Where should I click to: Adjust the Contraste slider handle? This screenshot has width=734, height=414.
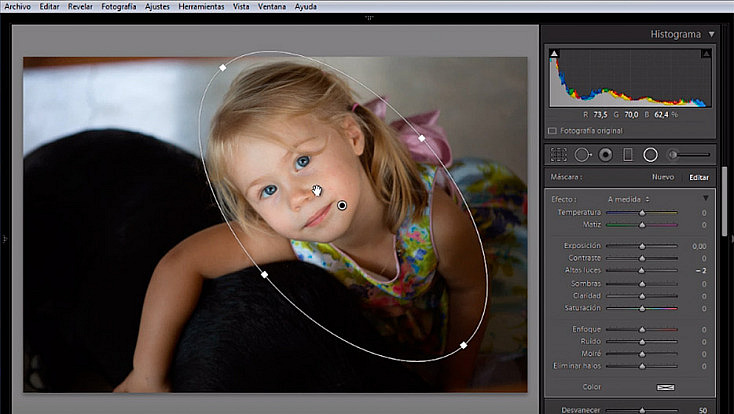(x=642, y=258)
